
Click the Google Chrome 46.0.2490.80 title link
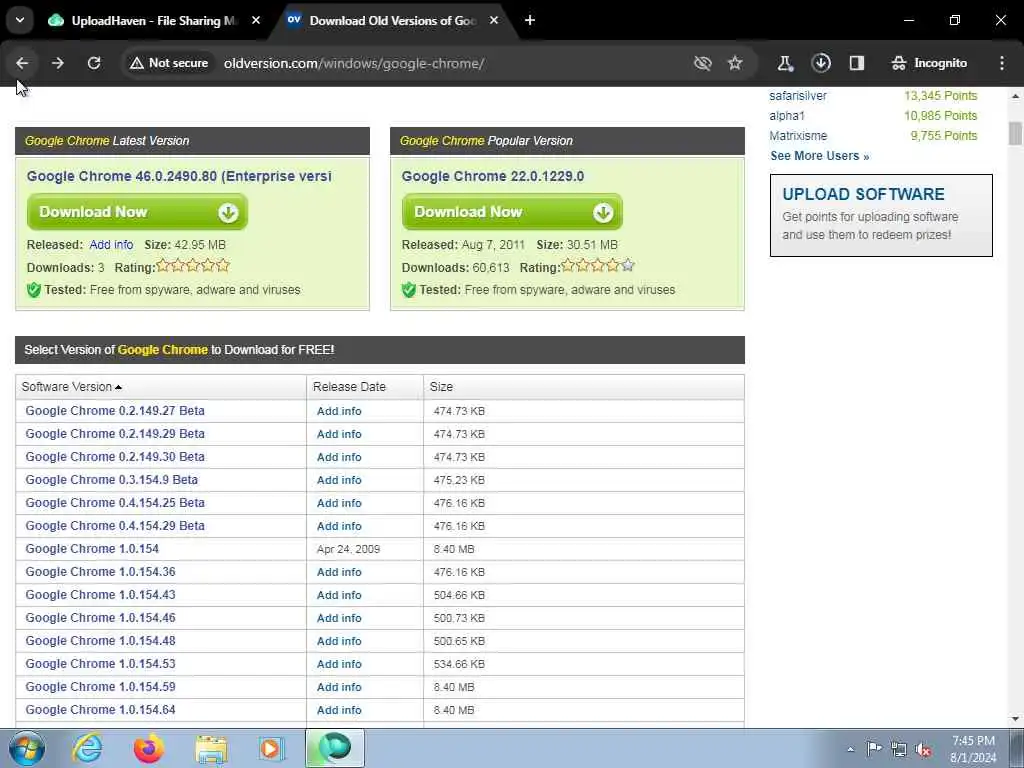tap(179, 176)
